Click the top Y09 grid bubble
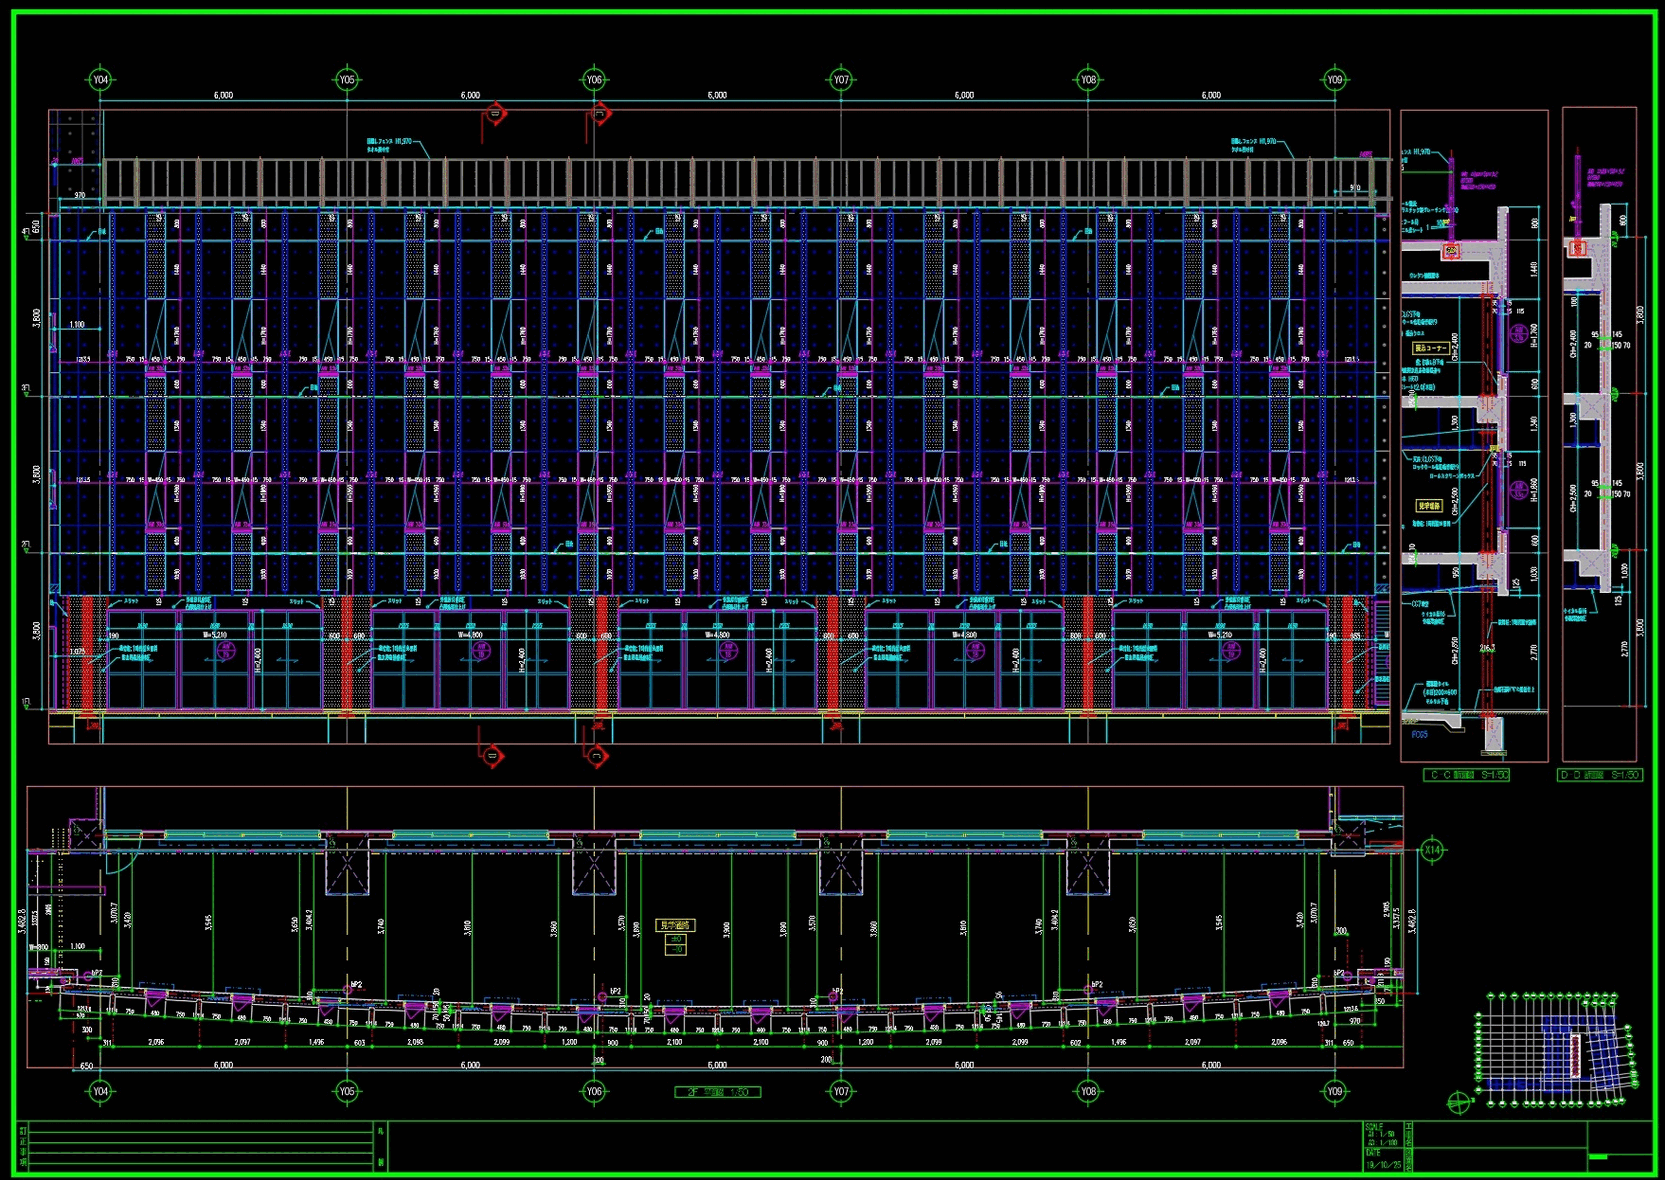Screen dimensions: 1665x1180 pyautogui.click(x=1335, y=80)
